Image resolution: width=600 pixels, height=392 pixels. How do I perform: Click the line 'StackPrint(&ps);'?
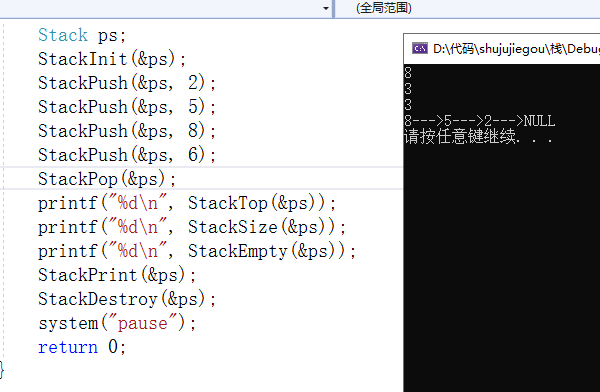pos(117,275)
